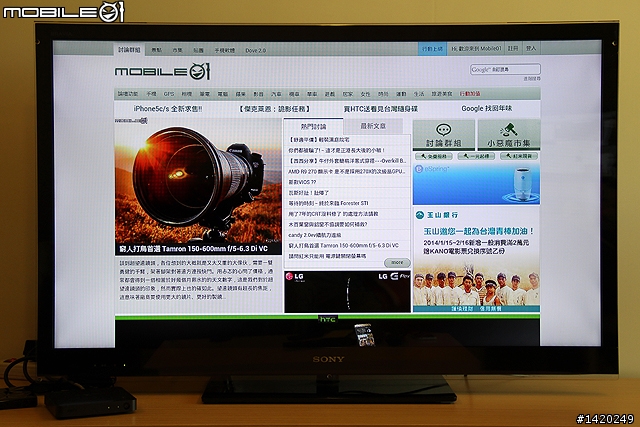Image resolution: width=640 pixels, height=427 pixels.
Task: Open the black LG G Flex ad banner
Action: pyautogui.click(x=347, y=291)
